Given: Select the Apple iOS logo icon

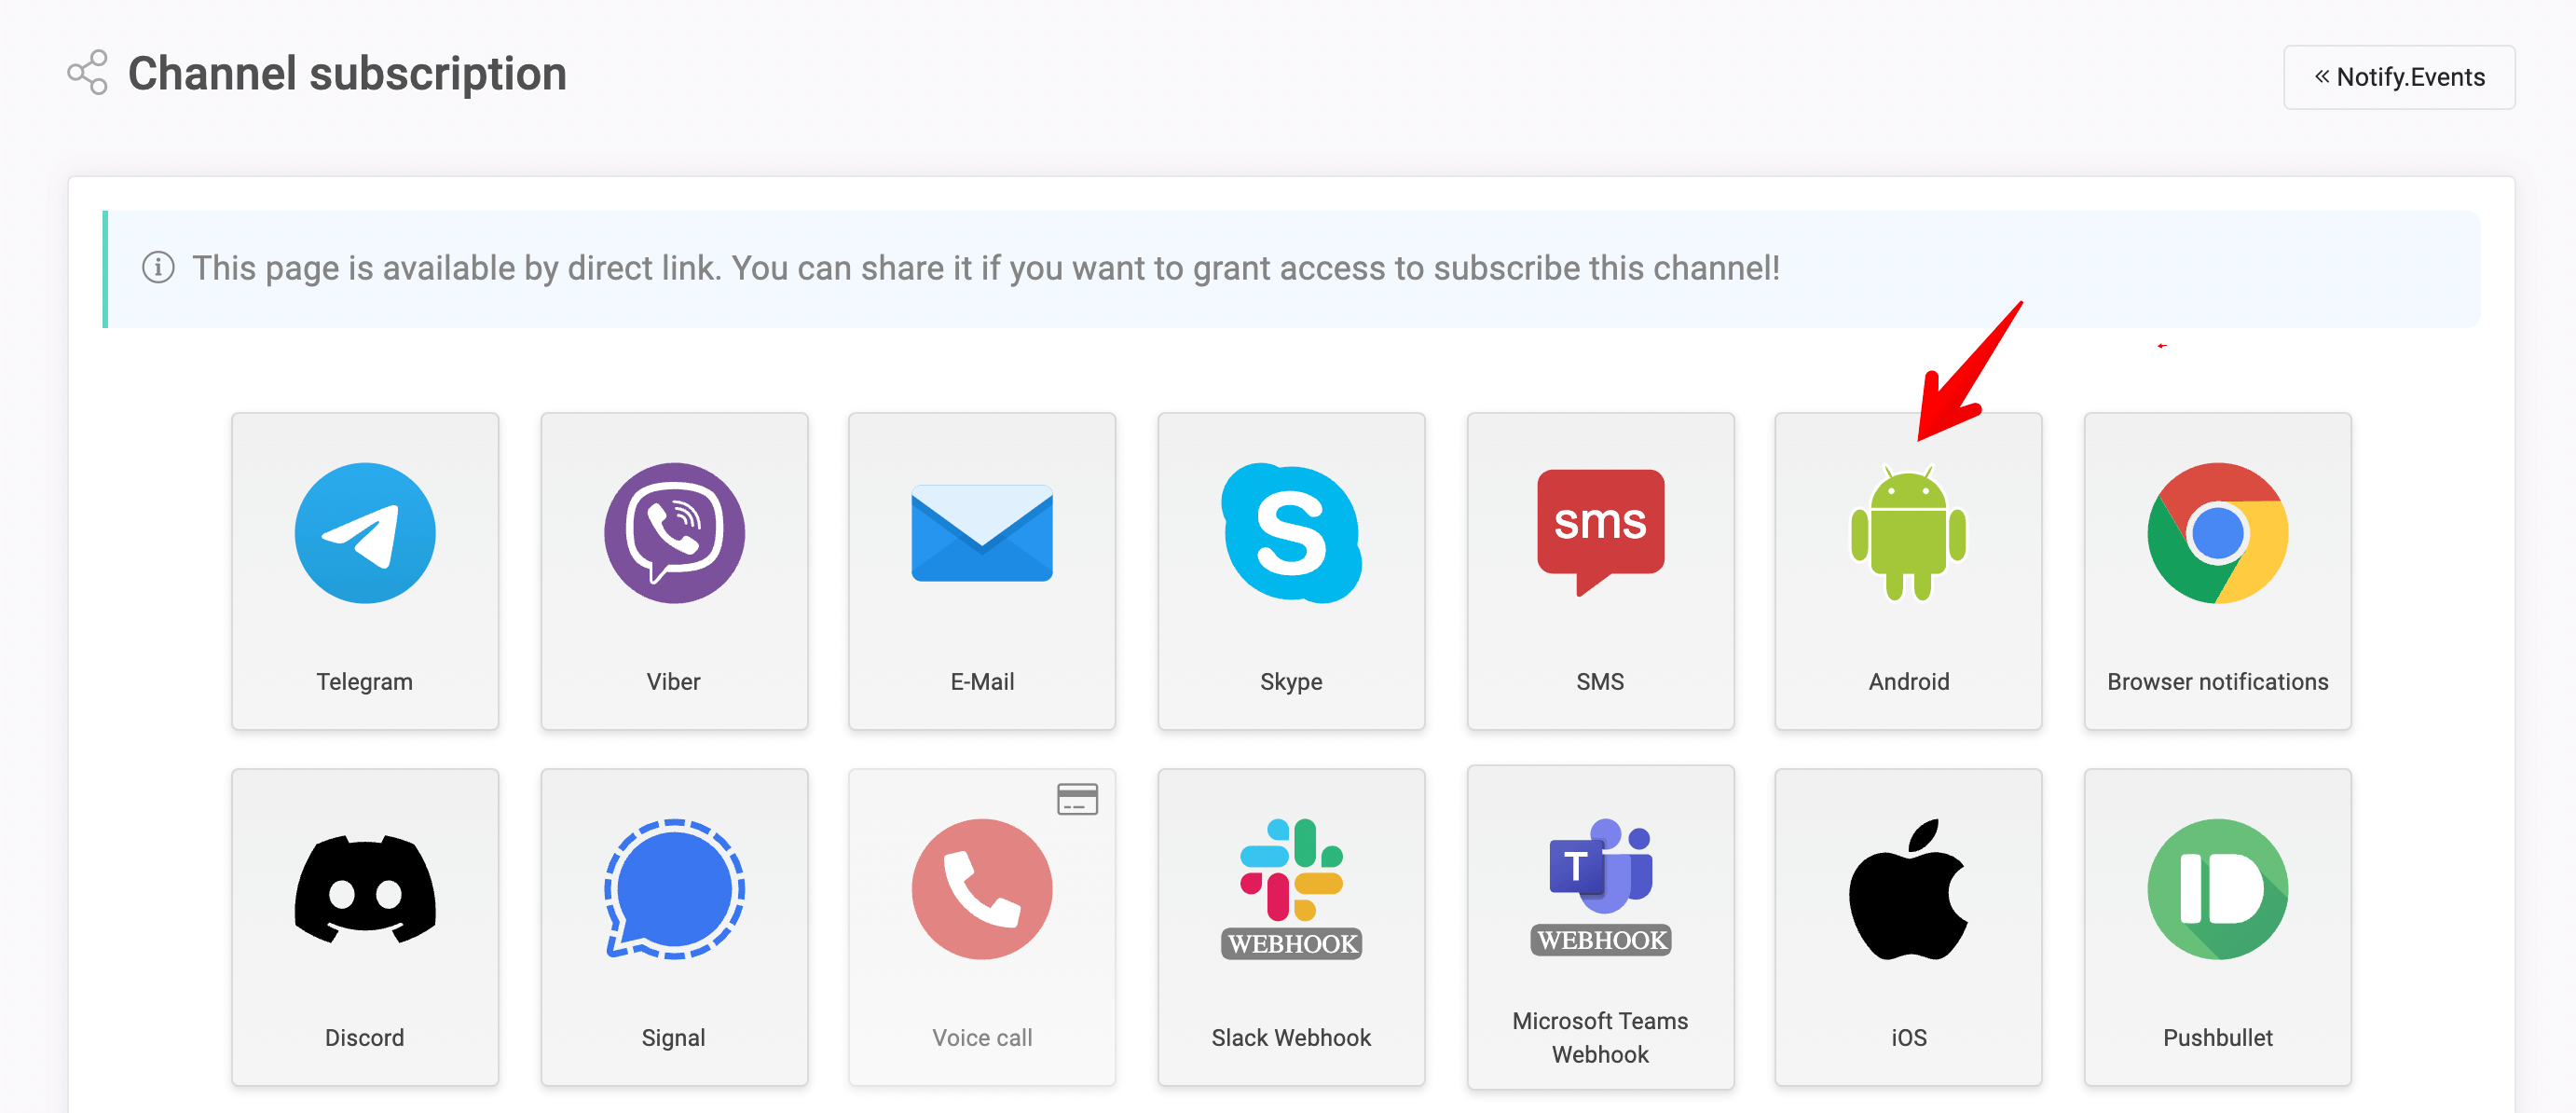Looking at the screenshot, I should pos(1908,889).
